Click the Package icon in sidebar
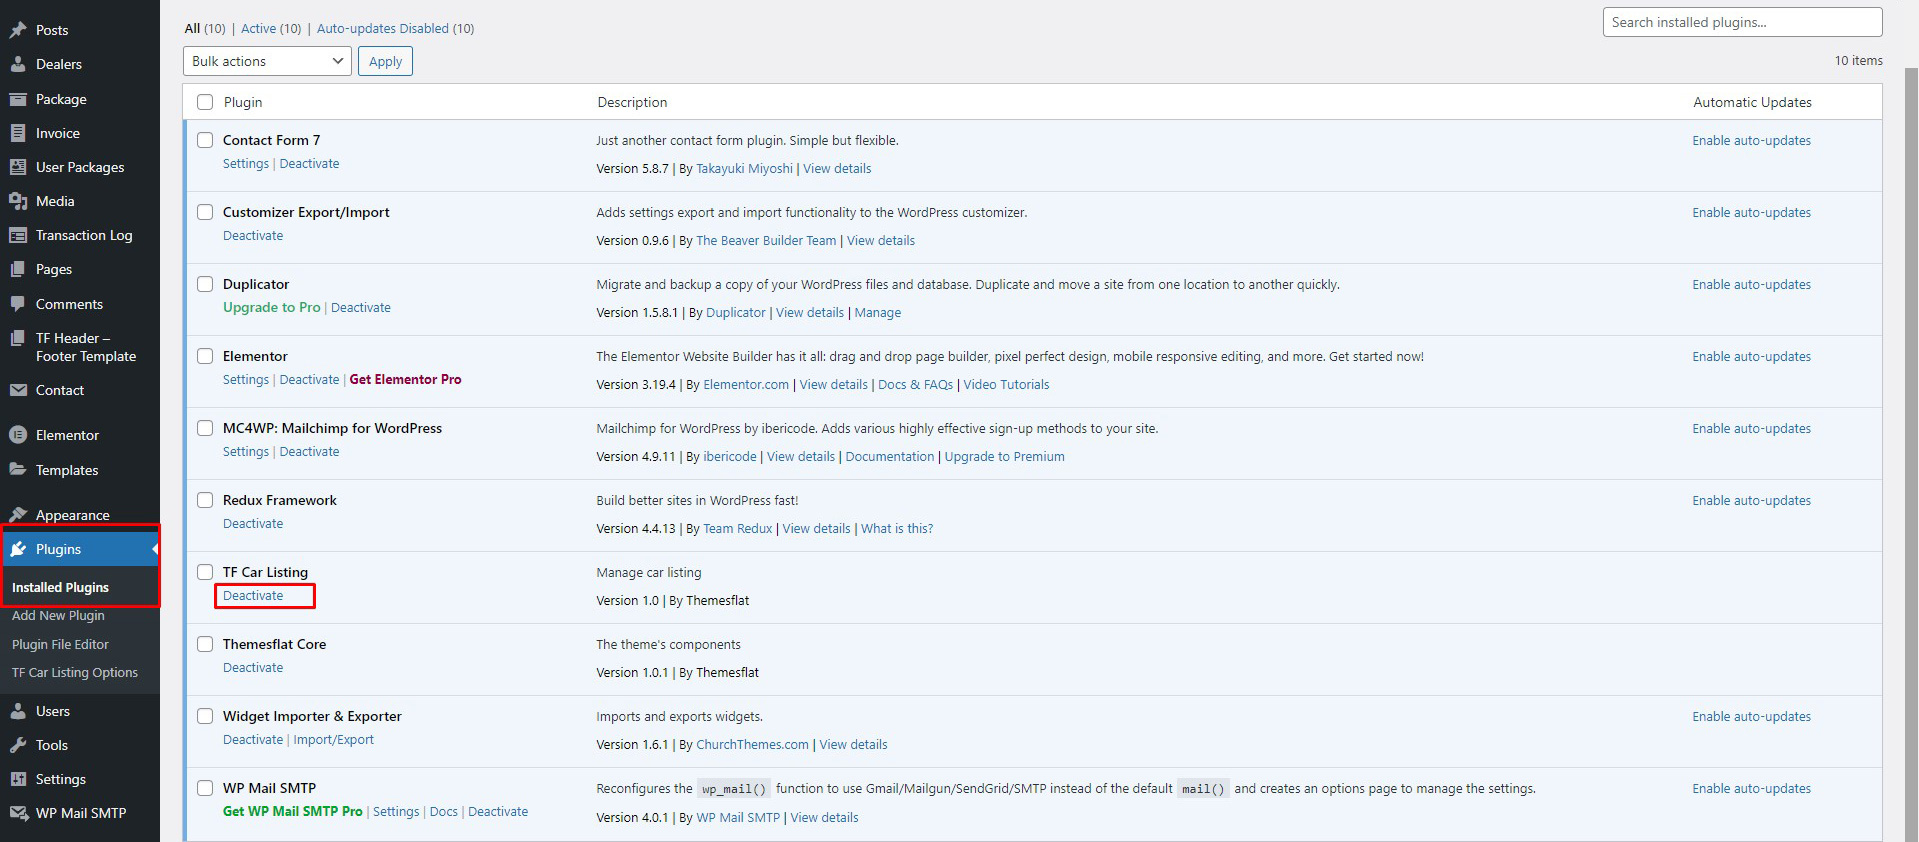 (18, 99)
